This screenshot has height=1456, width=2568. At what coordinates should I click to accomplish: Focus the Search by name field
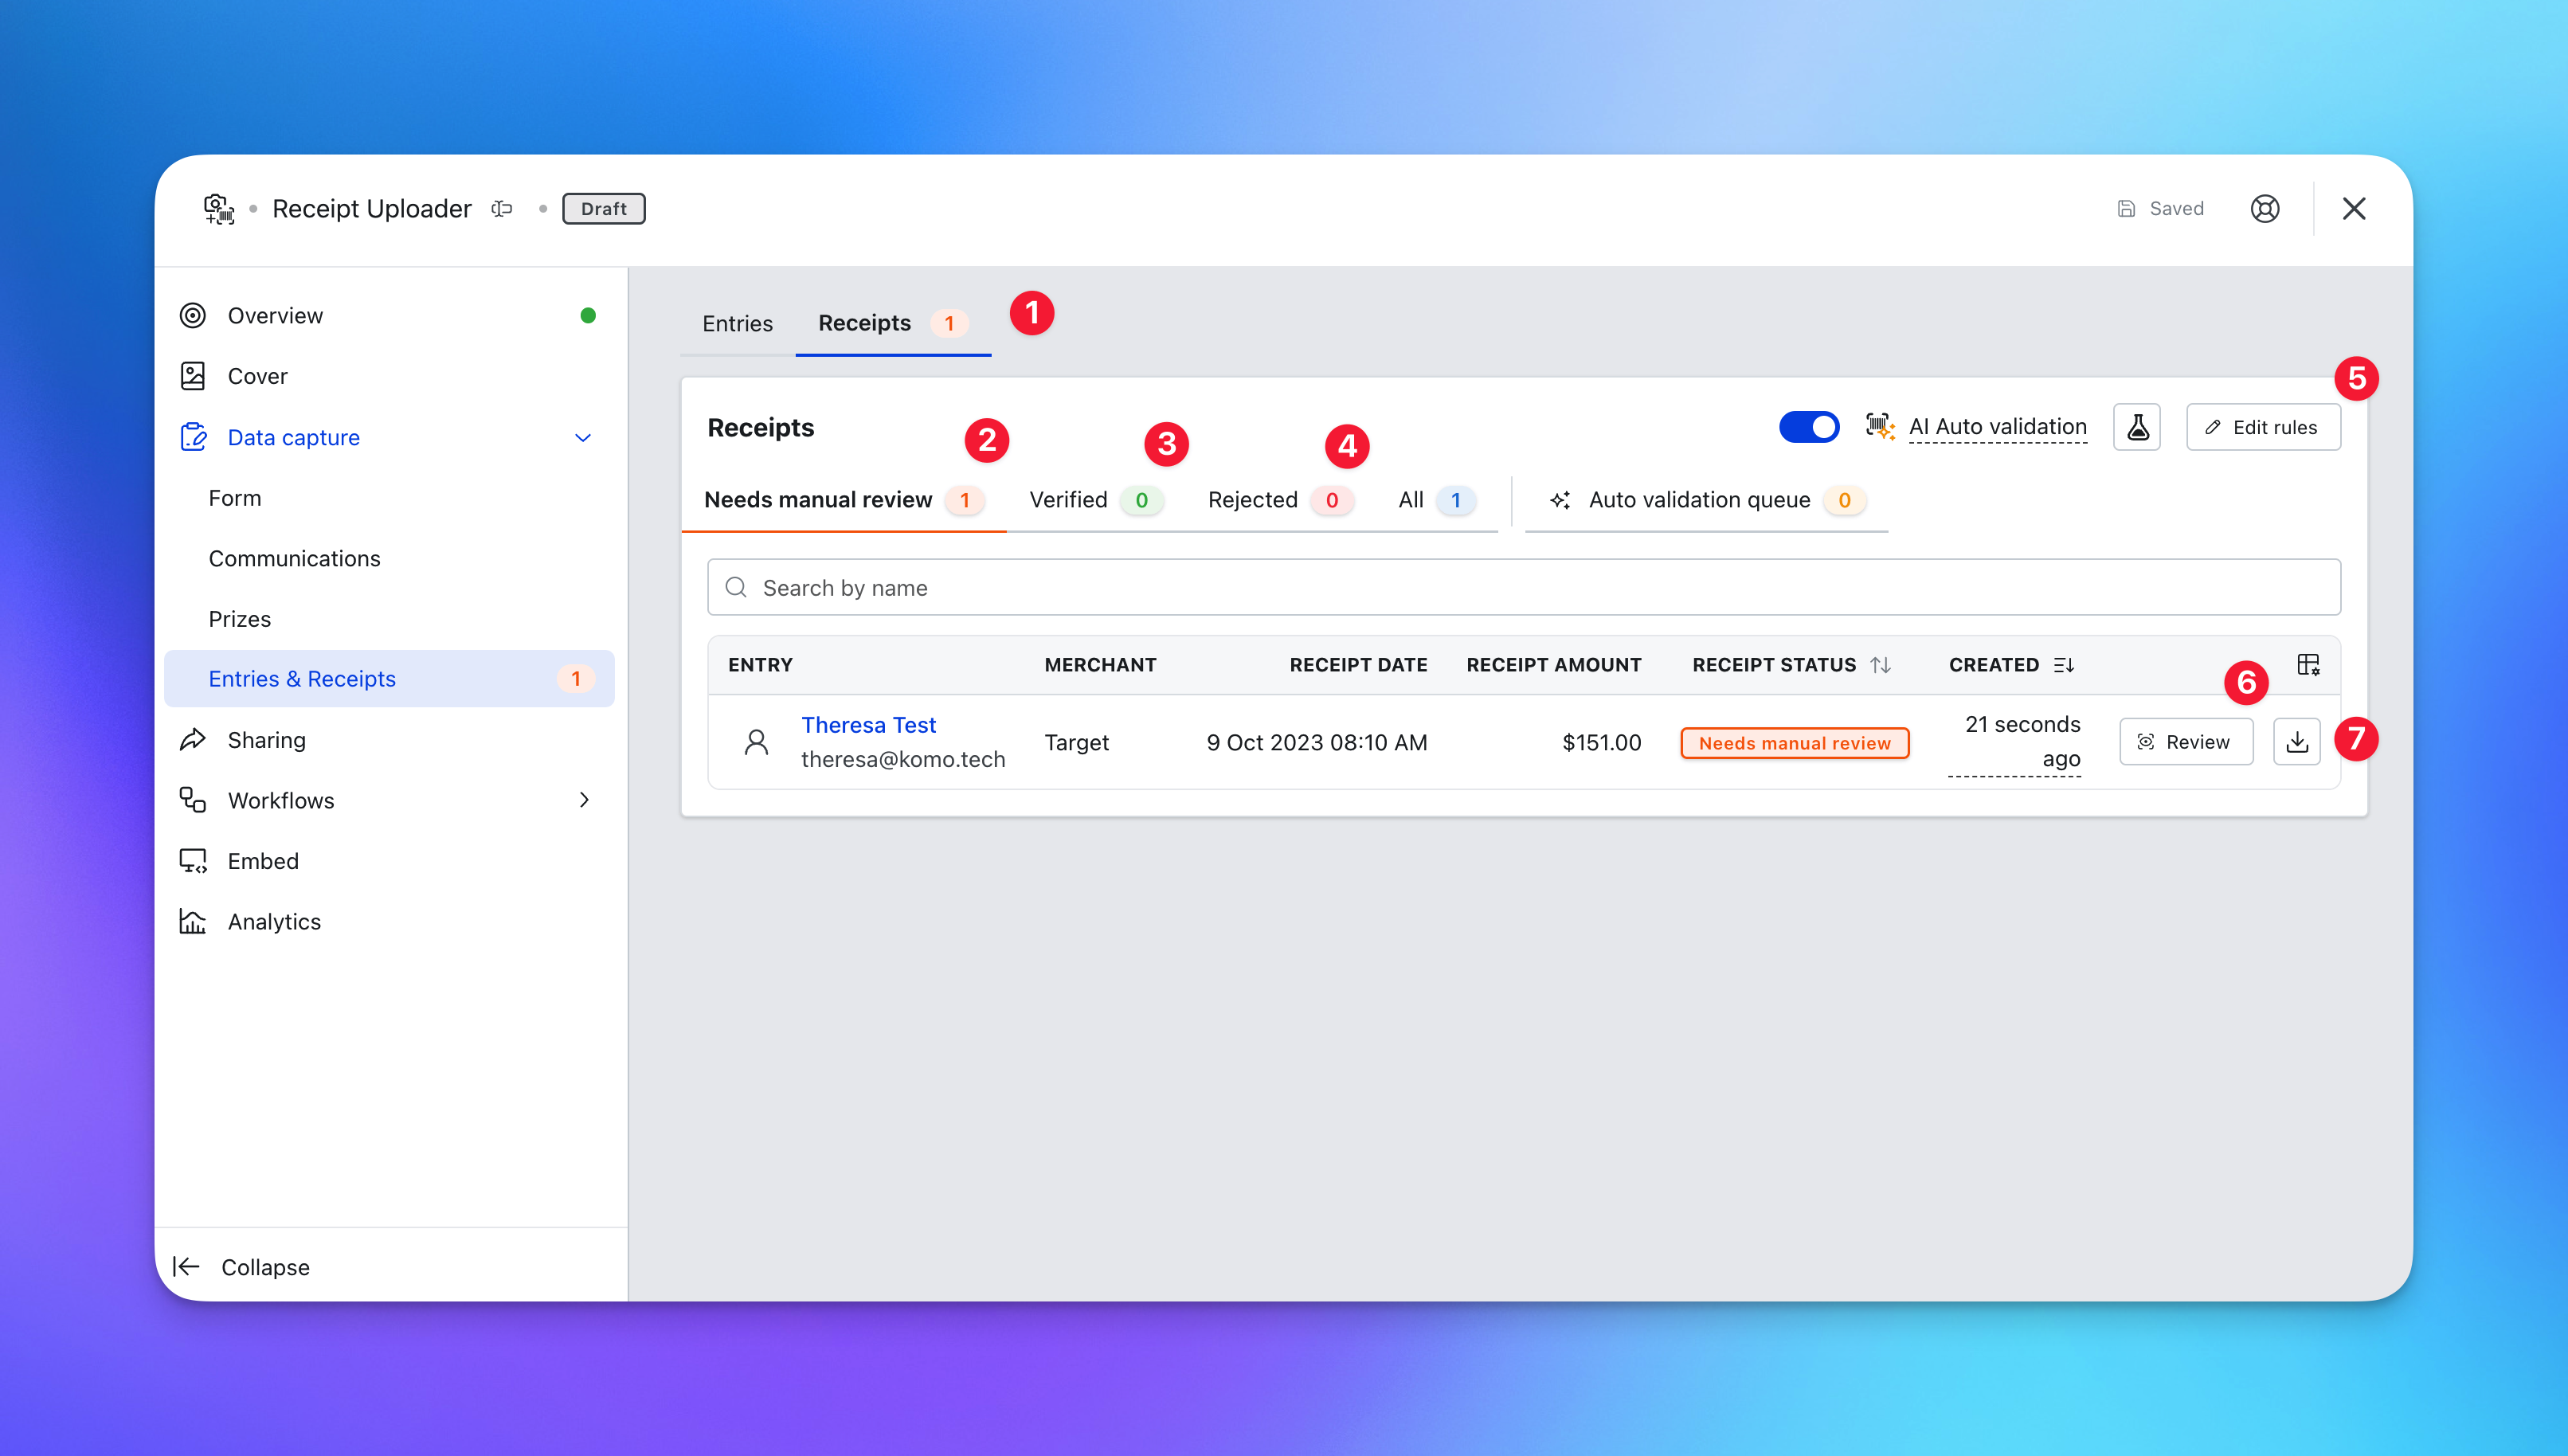click(x=1523, y=588)
